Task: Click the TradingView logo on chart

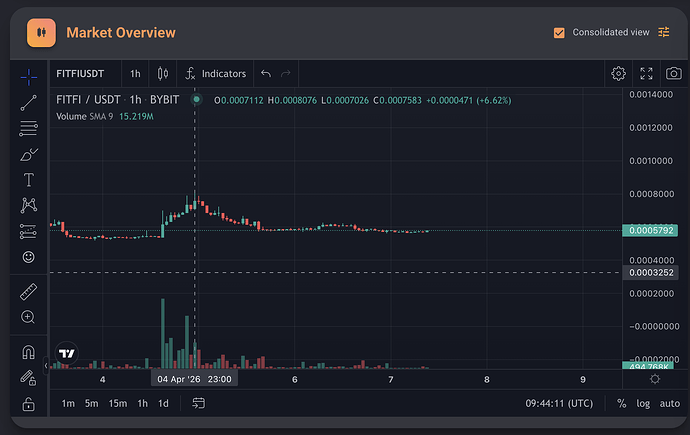Action: pos(66,353)
